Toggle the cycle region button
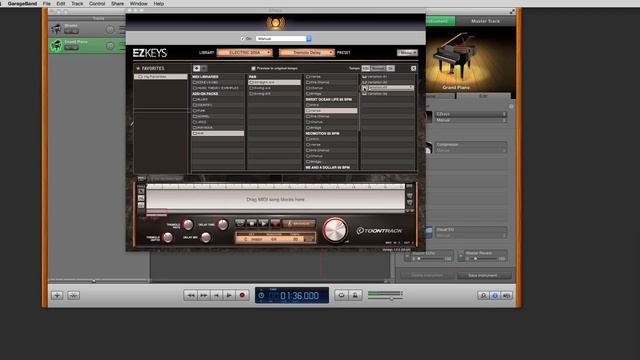Image resolution: width=640 pixels, height=360 pixels. tap(341, 295)
